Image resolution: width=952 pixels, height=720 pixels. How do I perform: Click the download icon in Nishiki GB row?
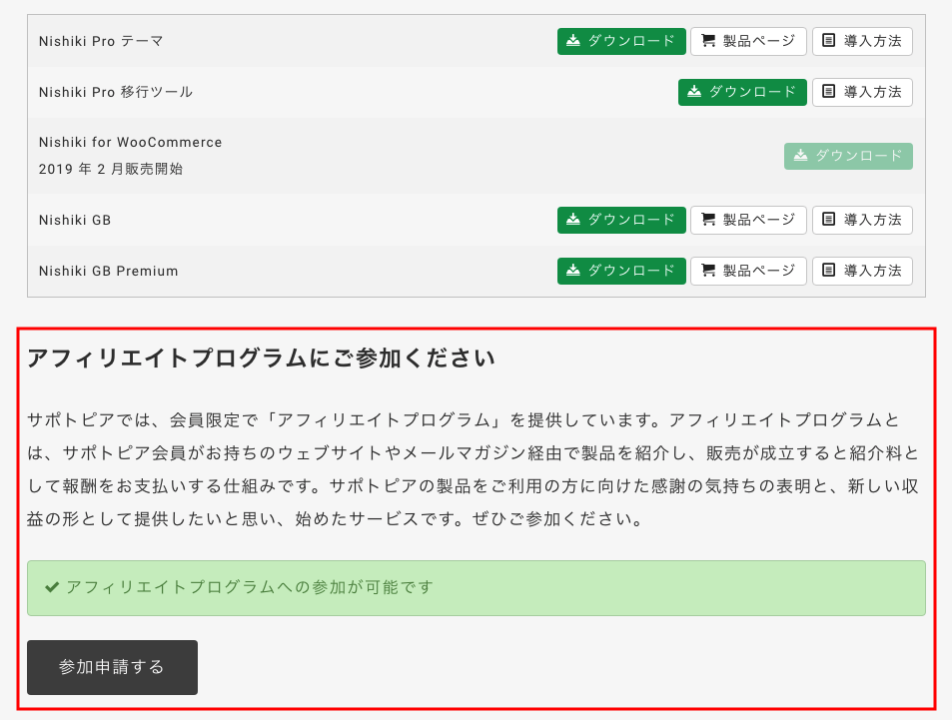tap(573, 219)
